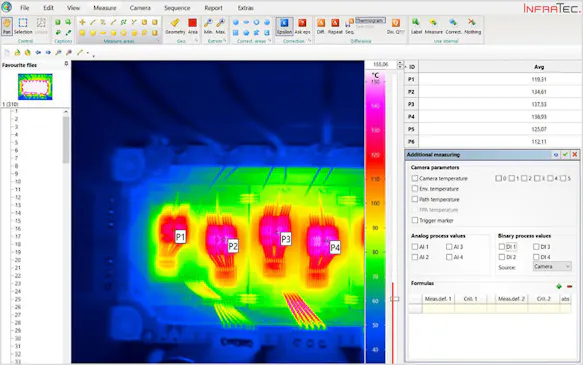Expand the Geo. group launcher

[x=196, y=41]
